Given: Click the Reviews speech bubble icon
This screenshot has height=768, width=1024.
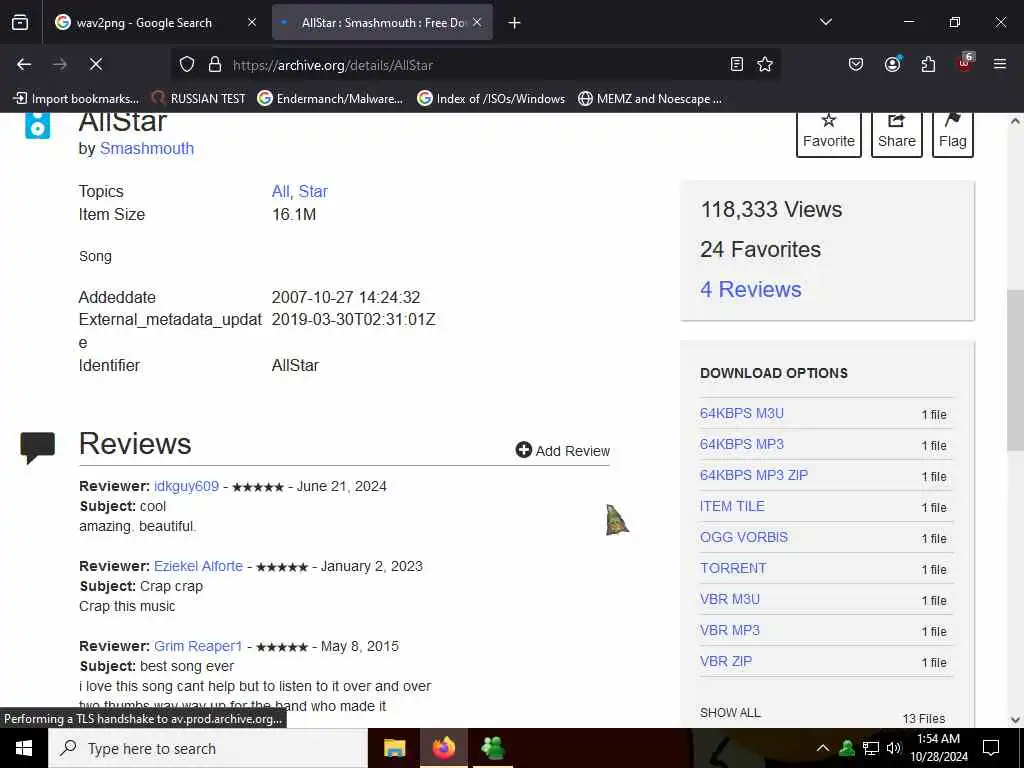Looking at the screenshot, I should [x=38, y=448].
